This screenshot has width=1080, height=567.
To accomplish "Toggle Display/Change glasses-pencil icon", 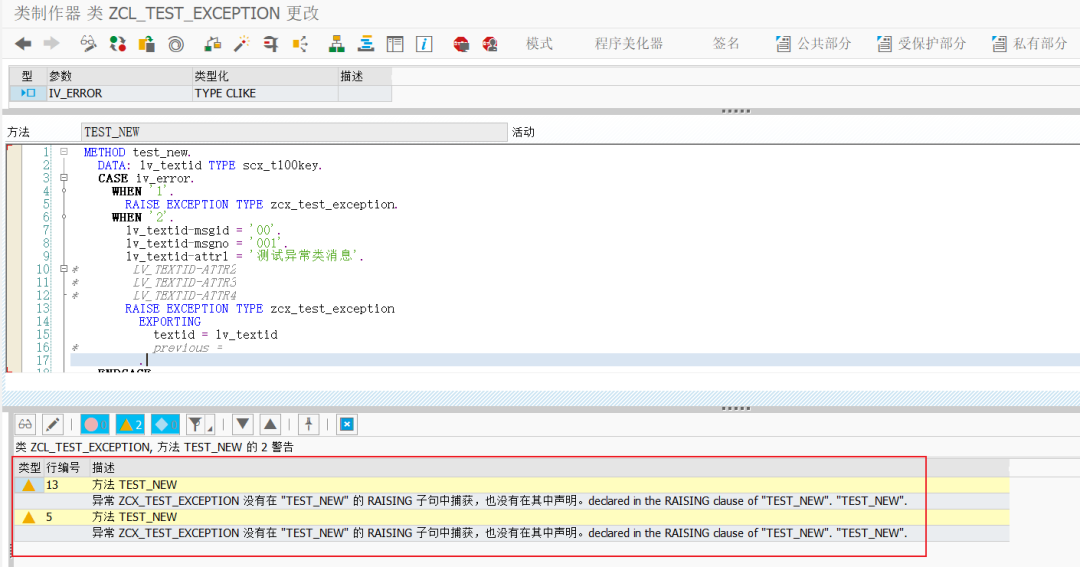I will (x=88, y=44).
